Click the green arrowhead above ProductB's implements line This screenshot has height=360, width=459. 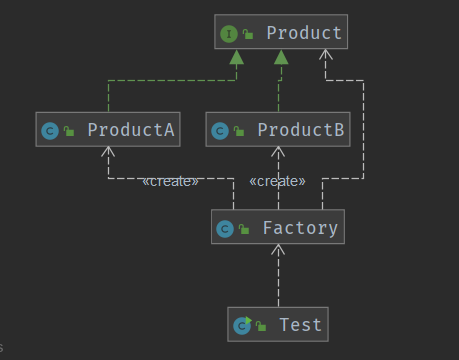click(281, 57)
